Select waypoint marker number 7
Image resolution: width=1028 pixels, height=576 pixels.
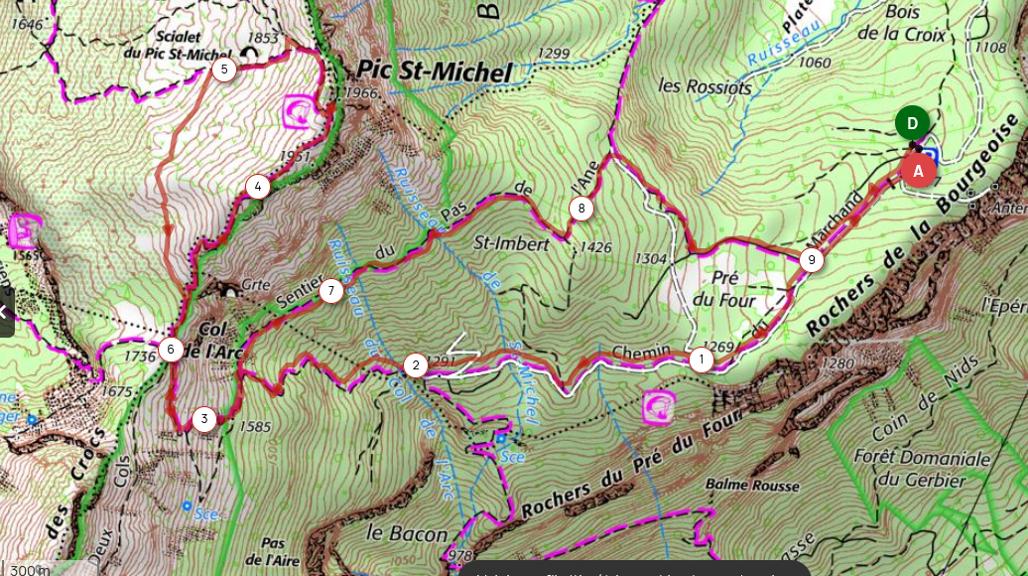(x=331, y=291)
